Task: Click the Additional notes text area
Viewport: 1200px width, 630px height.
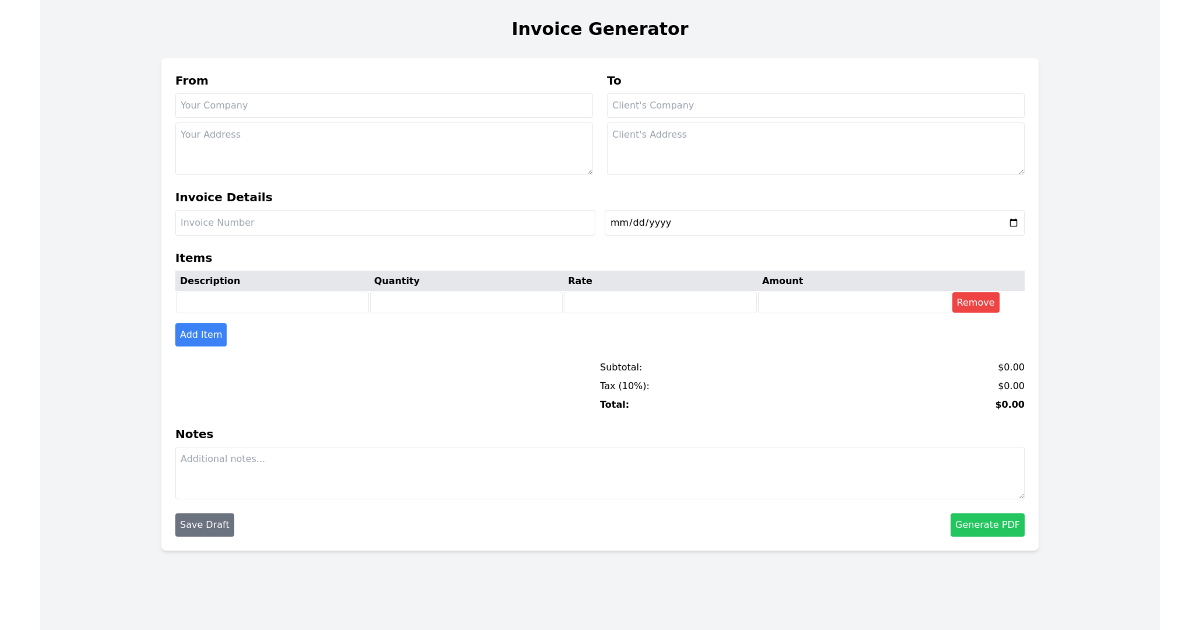Action: 600,472
